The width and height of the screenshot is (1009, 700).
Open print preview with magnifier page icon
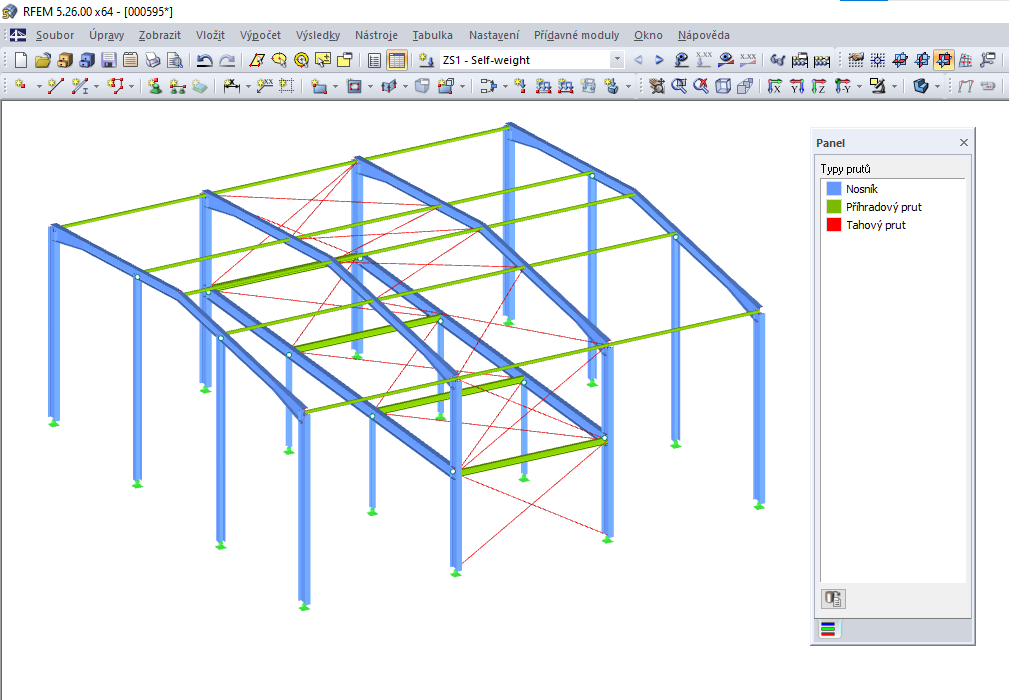pyautogui.click(x=174, y=60)
